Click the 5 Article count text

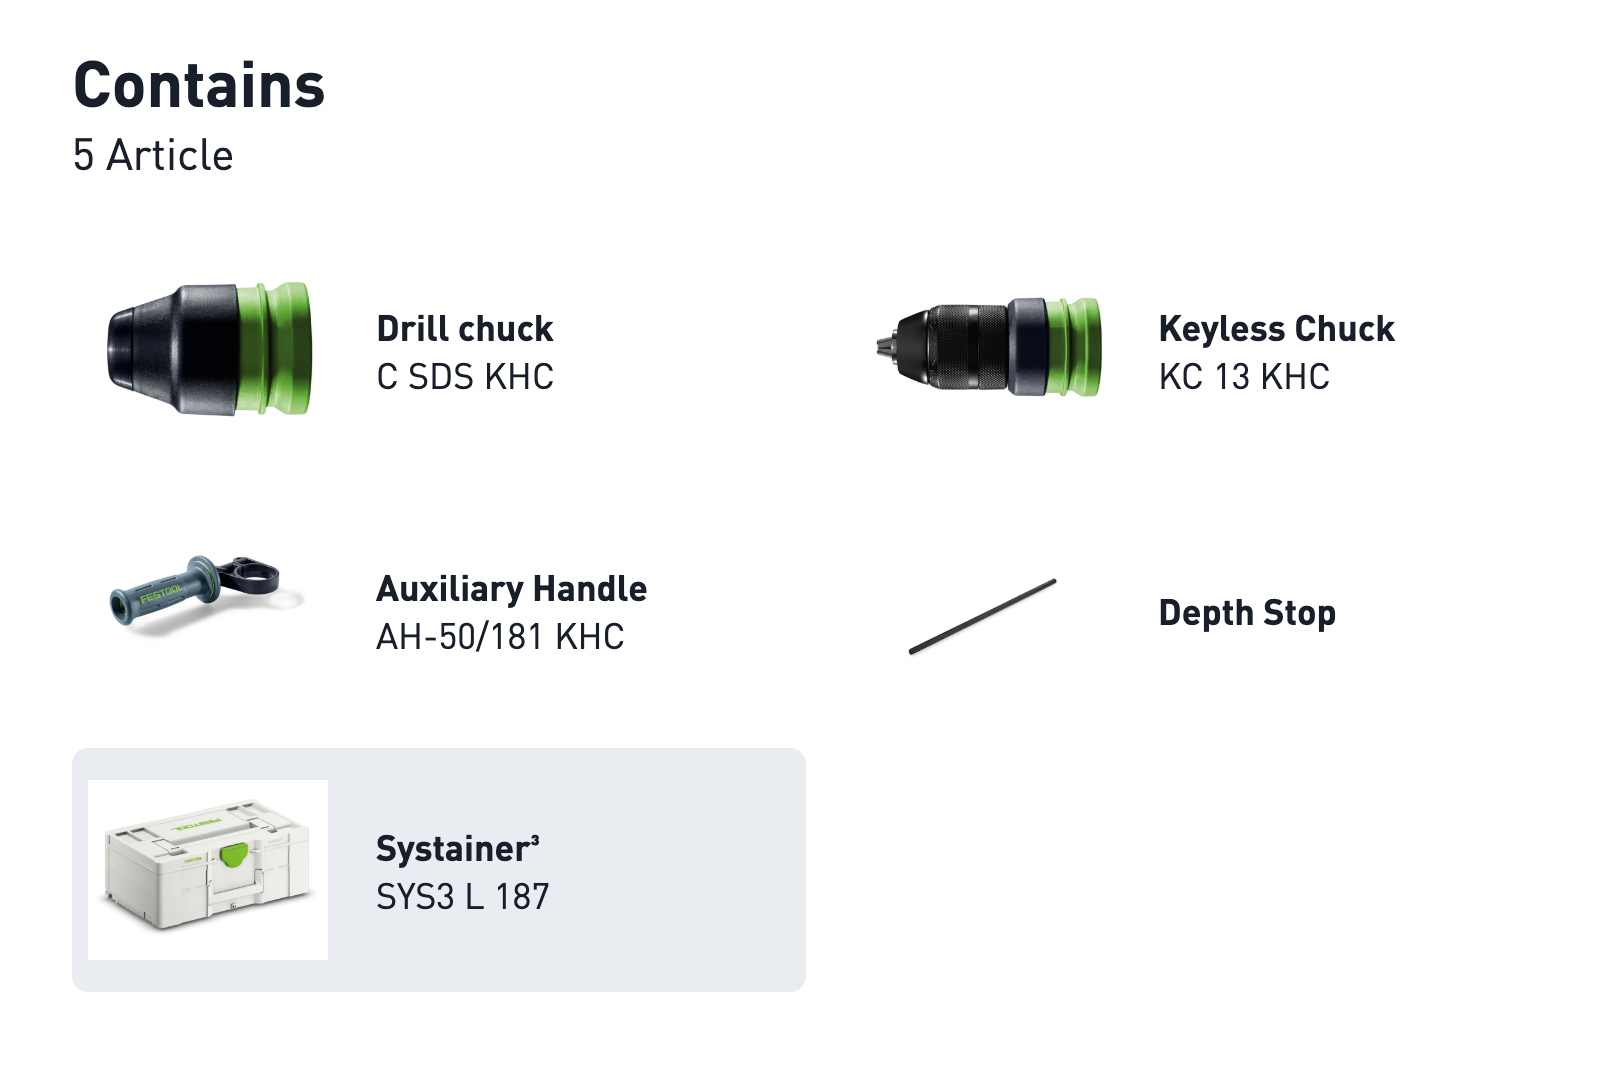coord(153,156)
